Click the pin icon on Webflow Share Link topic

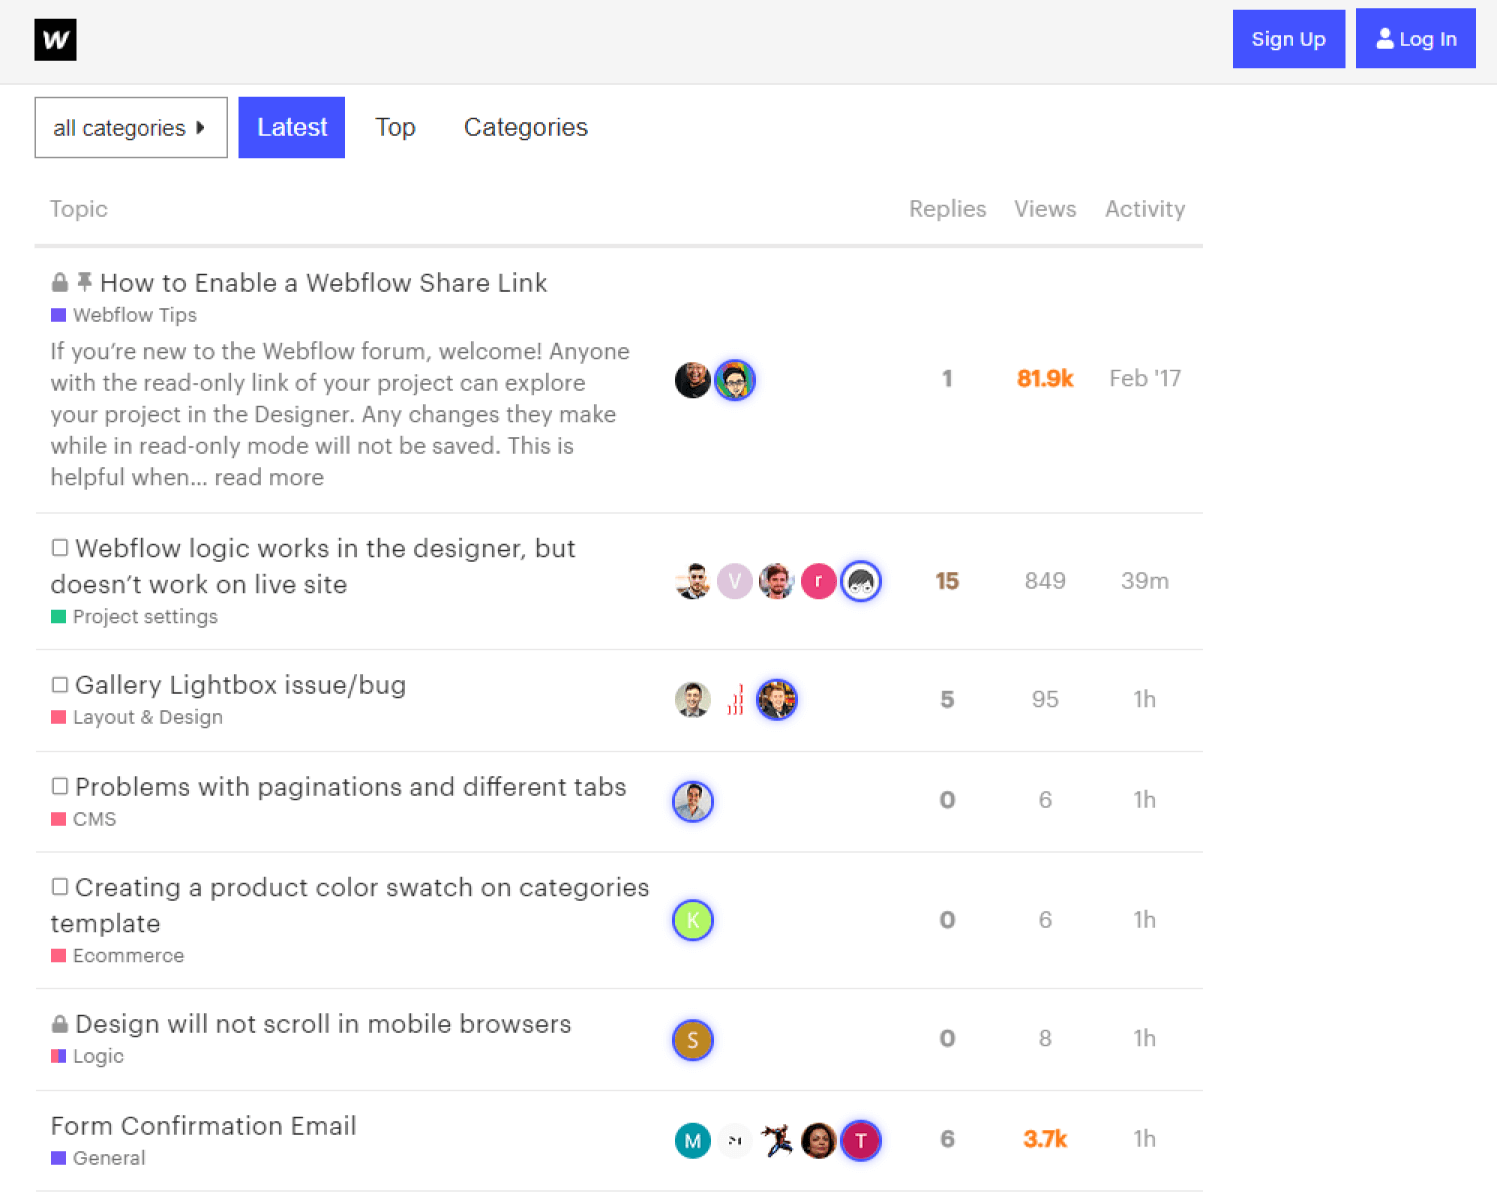[85, 282]
